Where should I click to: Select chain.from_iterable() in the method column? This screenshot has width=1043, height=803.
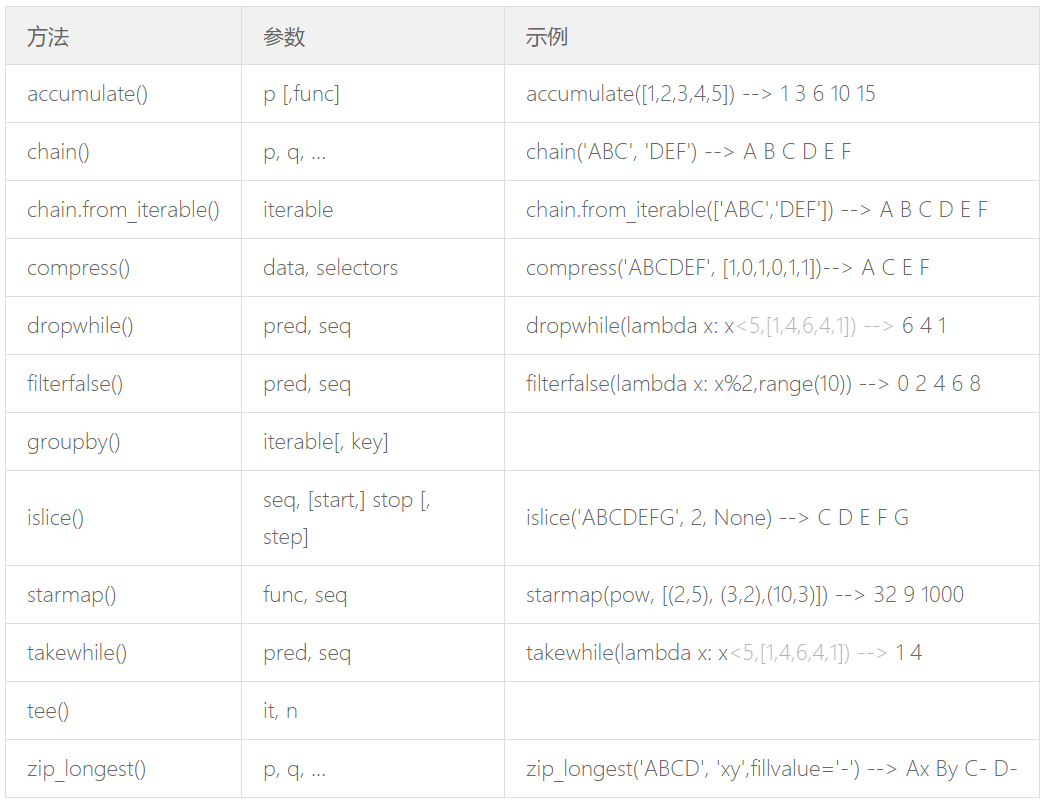coord(124,210)
